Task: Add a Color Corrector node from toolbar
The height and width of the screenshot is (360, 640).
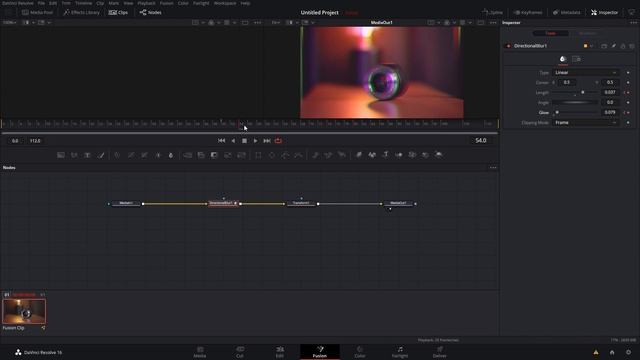Action: (x=118, y=155)
